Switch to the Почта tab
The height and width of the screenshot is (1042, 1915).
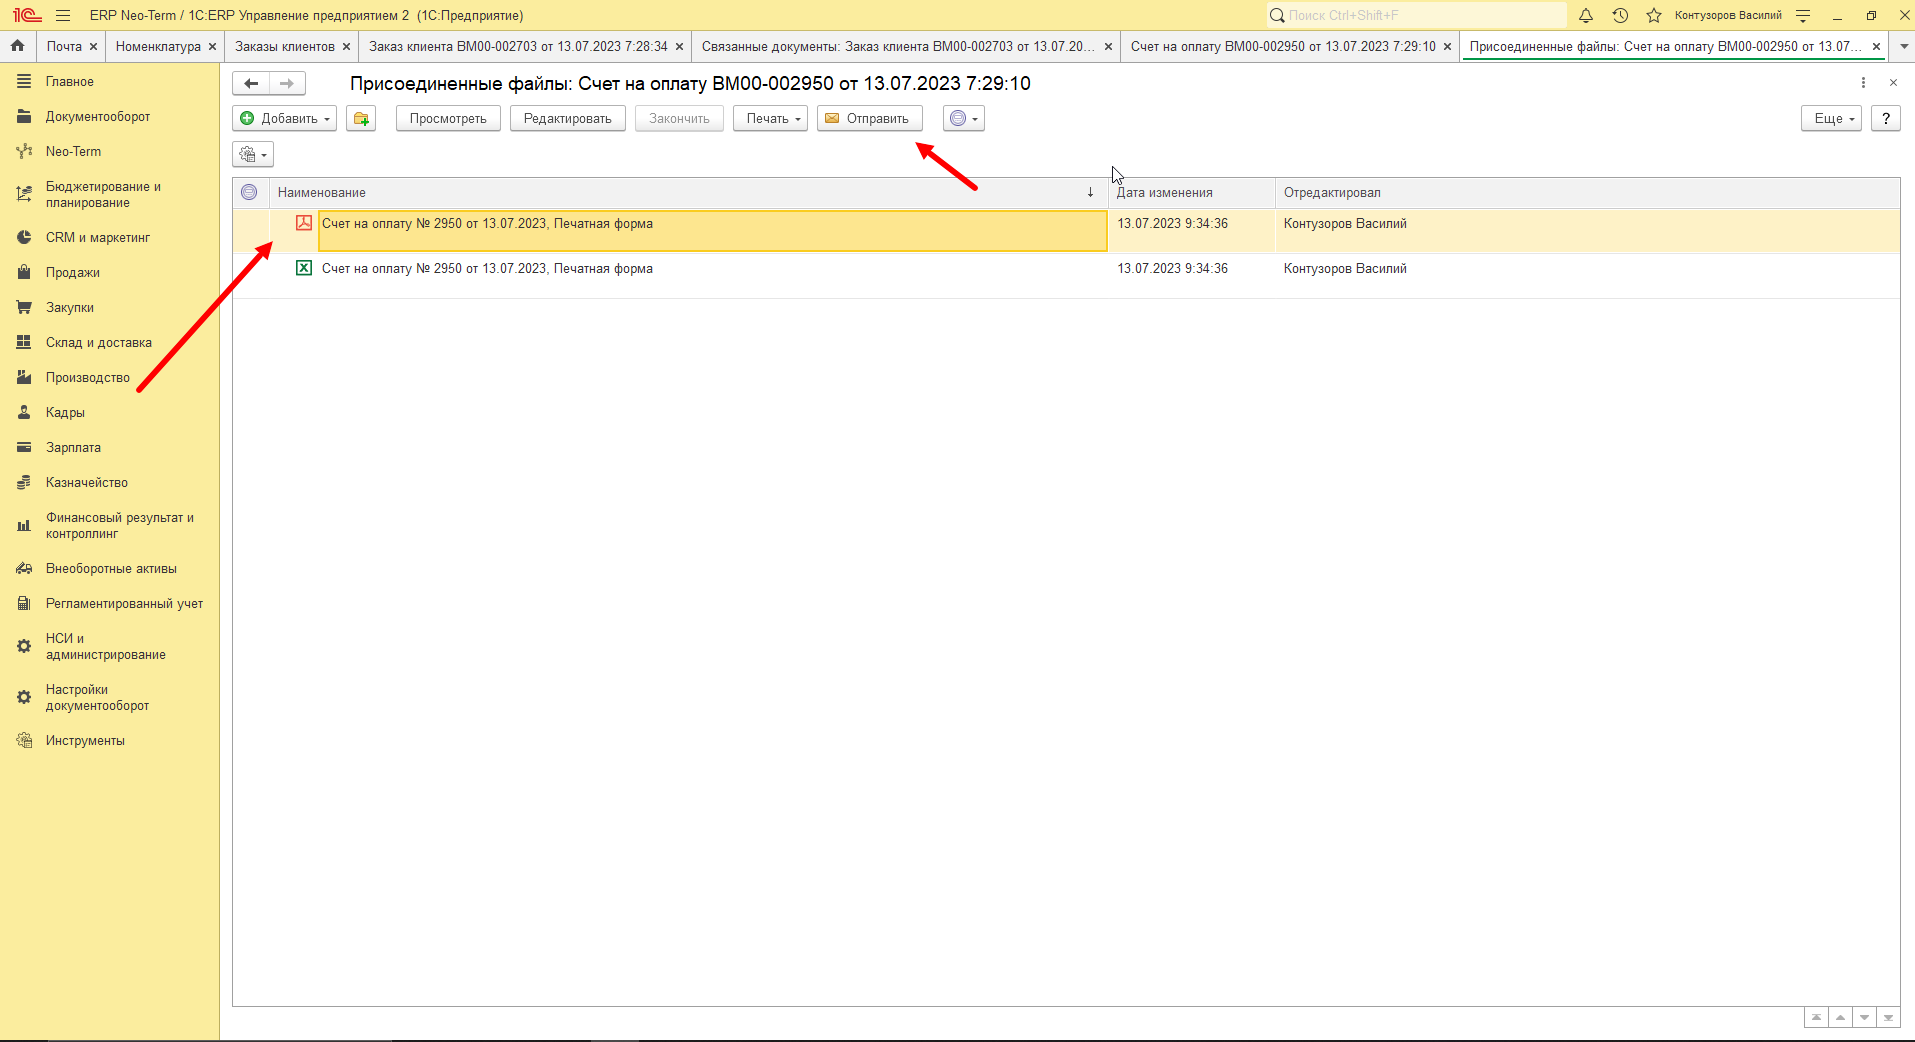coord(64,46)
